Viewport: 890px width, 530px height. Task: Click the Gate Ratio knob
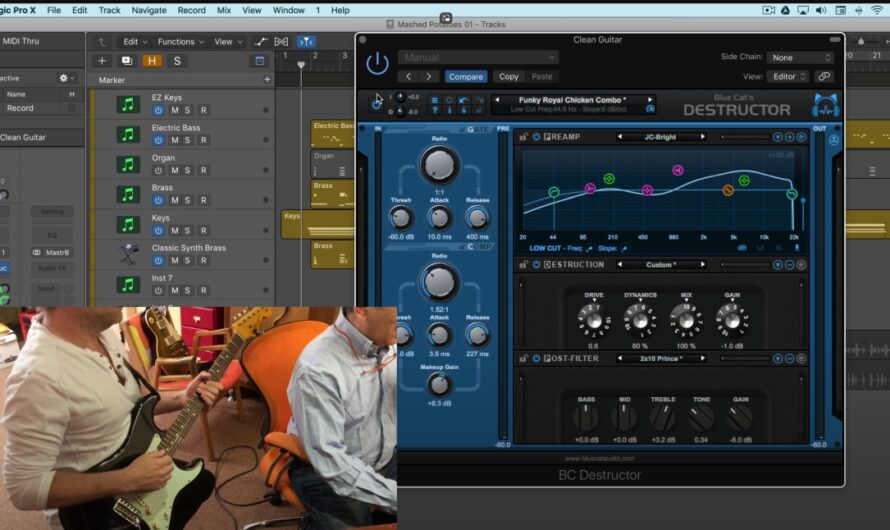click(439, 165)
